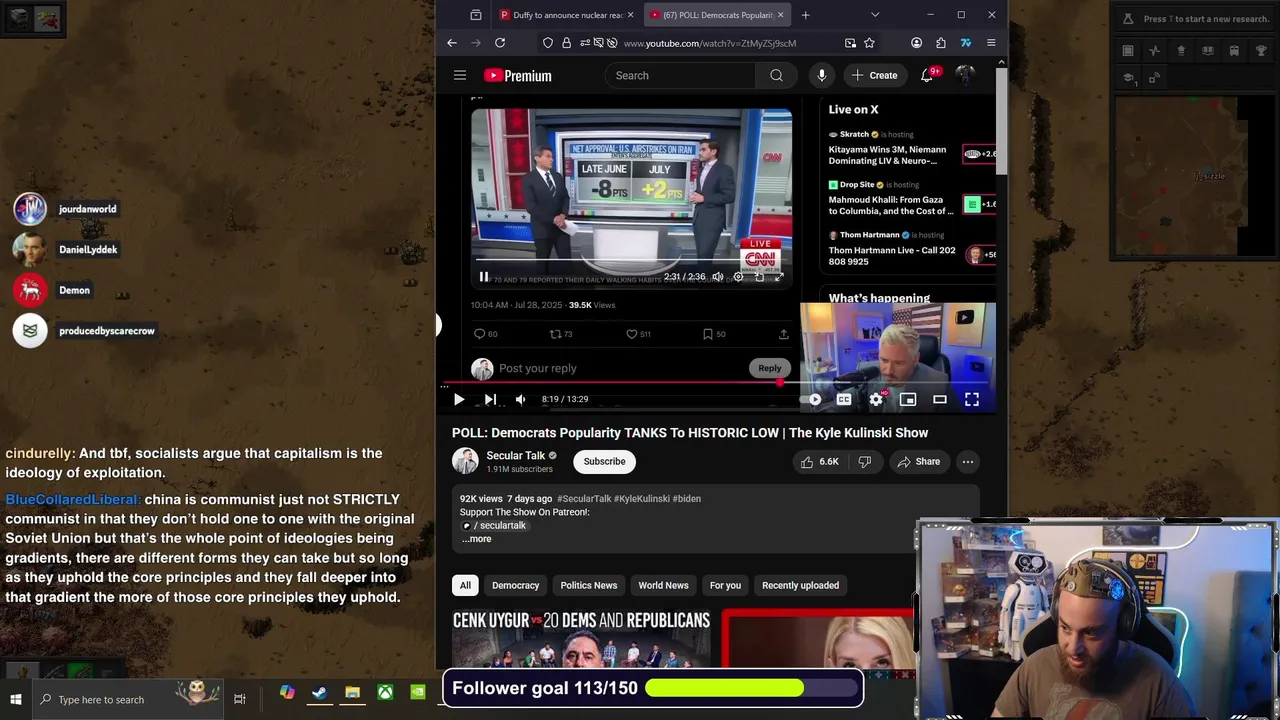Enter fullscreen on YouTube player
The height and width of the screenshot is (720, 1280).
tap(971, 399)
